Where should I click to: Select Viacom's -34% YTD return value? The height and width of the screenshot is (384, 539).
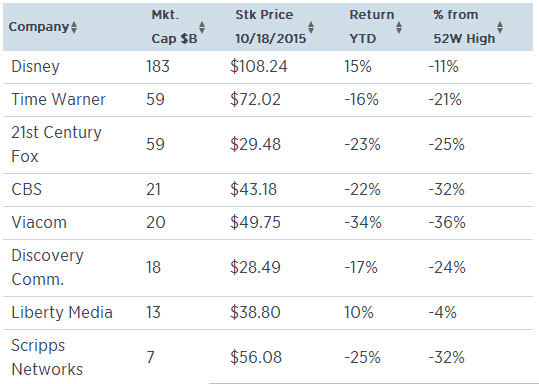click(x=363, y=222)
